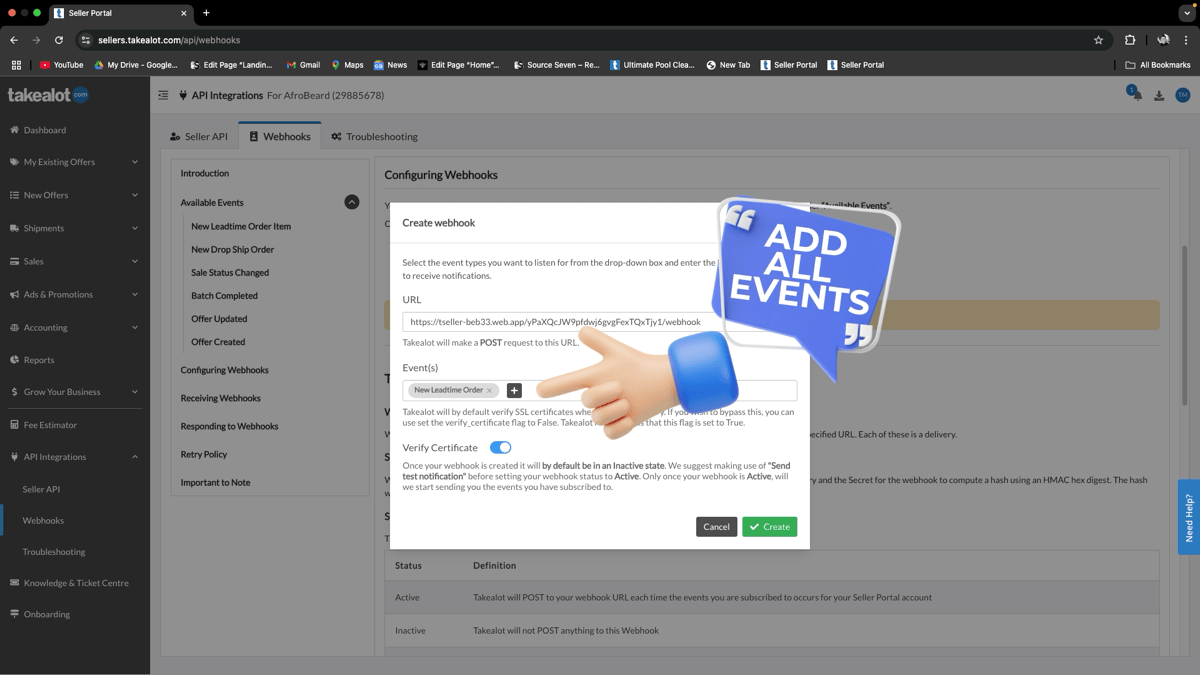Toggle the sidebar hamburger menu icon
This screenshot has width=1200, height=675.
[x=163, y=95]
